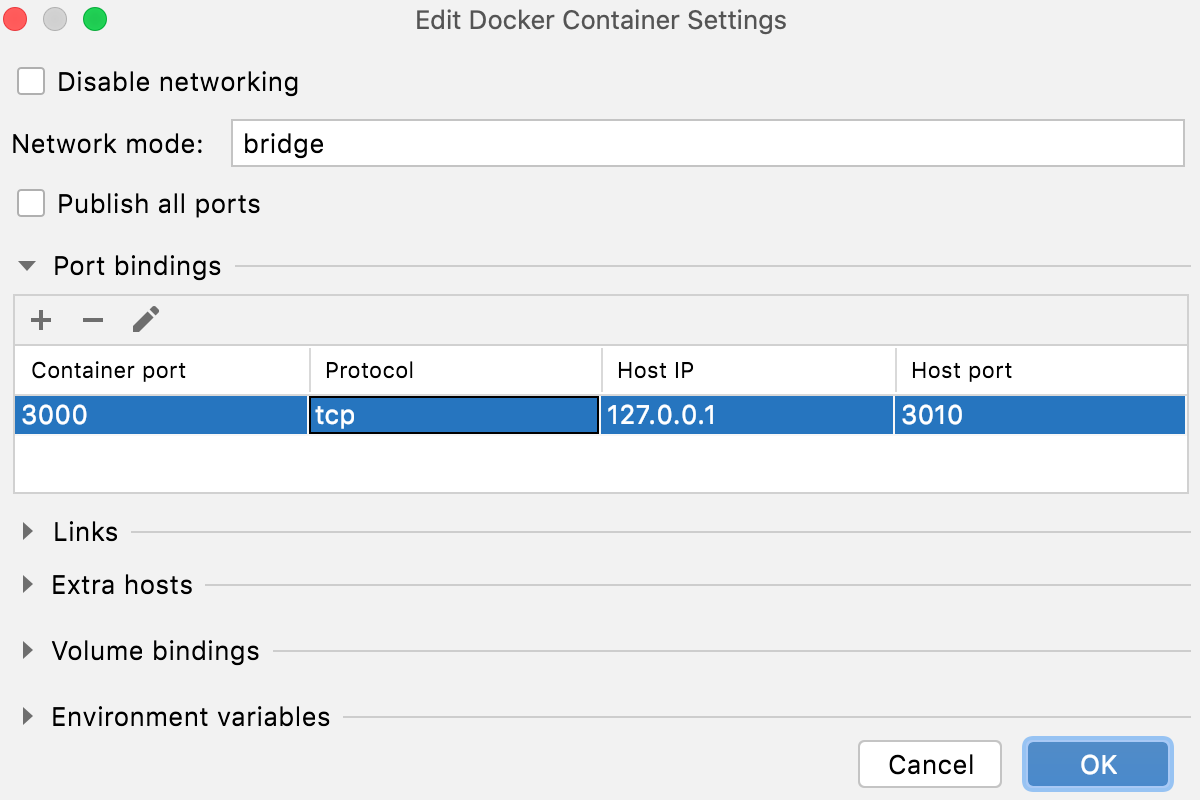Click the add port binding icon
The image size is (1200, 800).
pyautogui.click(x=41, y=320)
